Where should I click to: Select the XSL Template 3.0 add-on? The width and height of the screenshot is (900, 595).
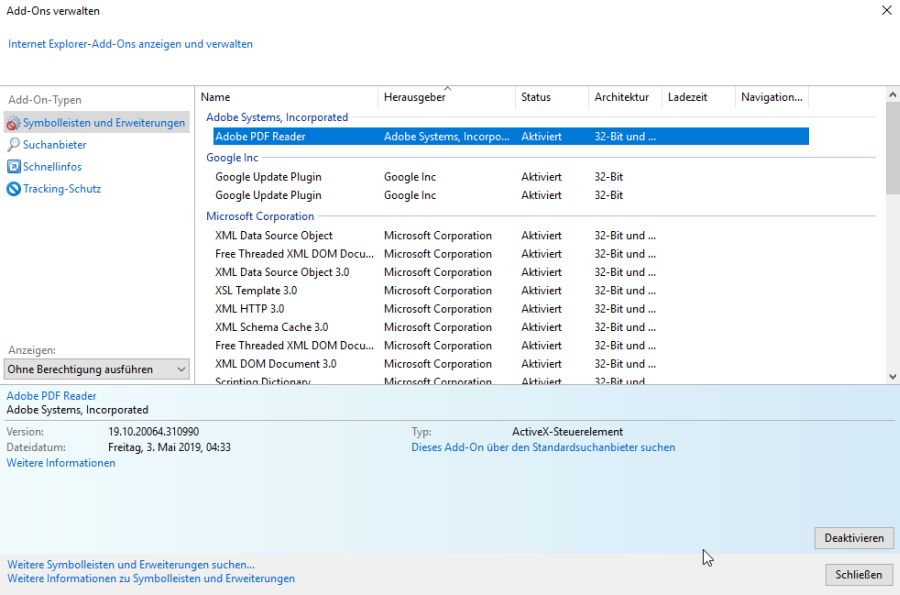[511, 290]
